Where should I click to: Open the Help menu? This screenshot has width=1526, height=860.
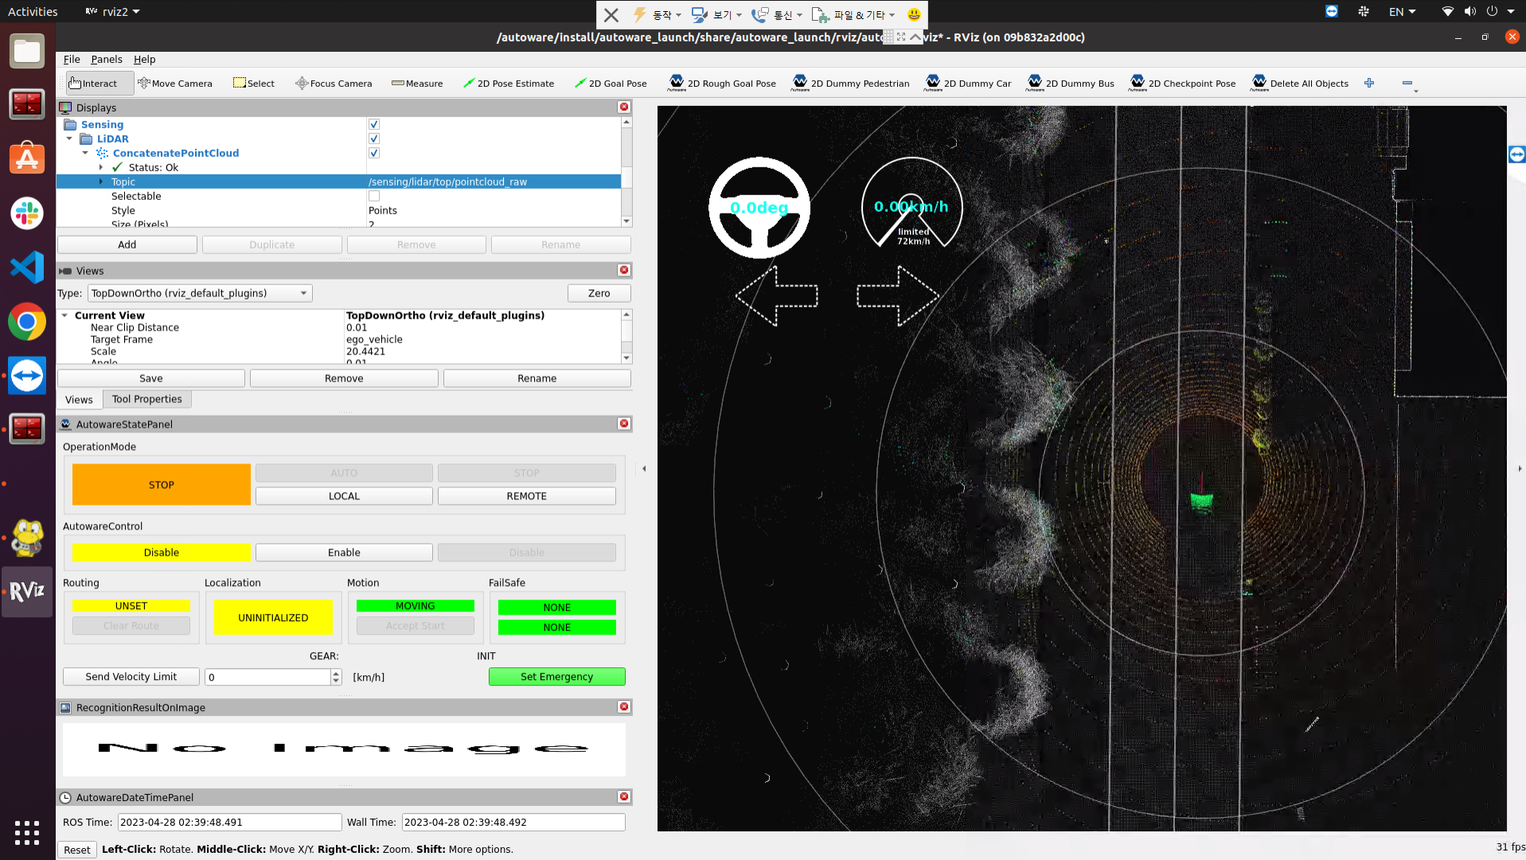[144, 59]
